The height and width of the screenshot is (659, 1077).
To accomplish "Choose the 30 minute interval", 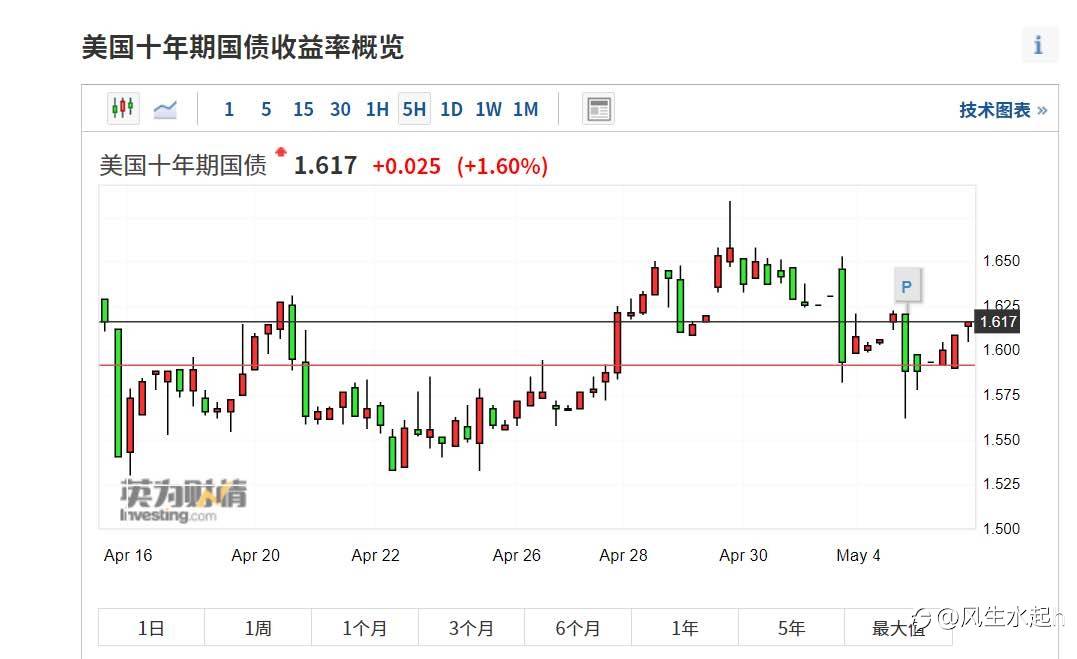I will [x=340, y=109].
